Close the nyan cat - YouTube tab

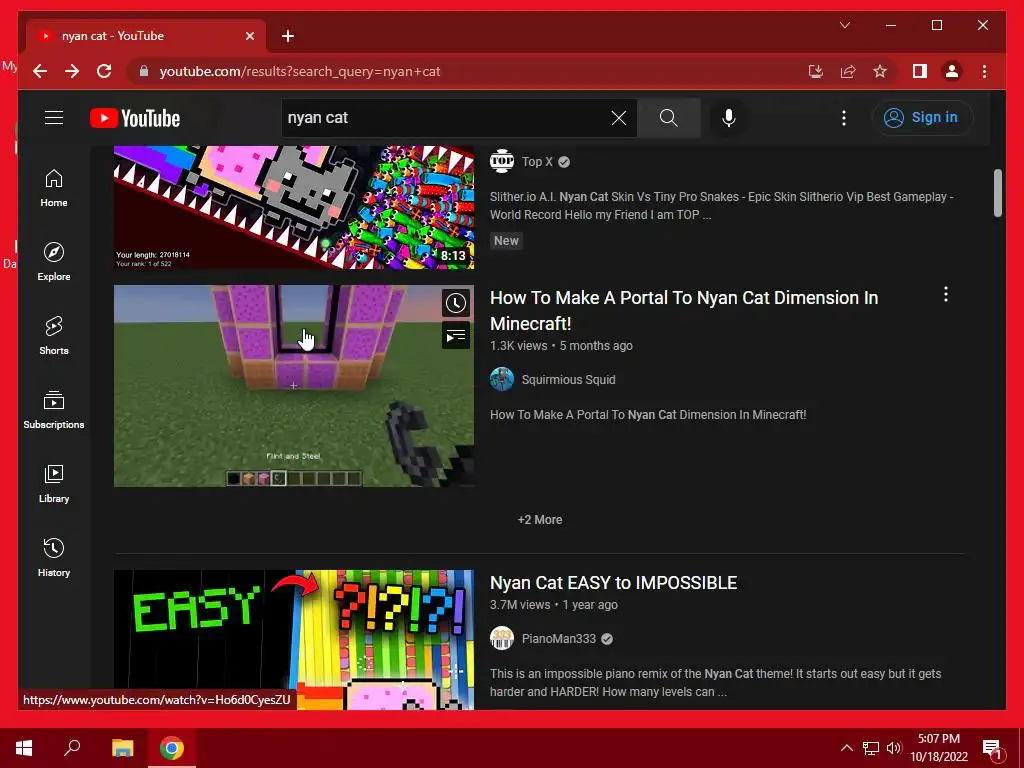[x=249, y=36]
